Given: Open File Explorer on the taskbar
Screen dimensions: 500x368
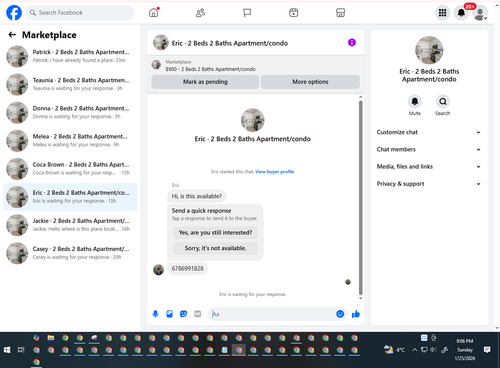Looking at the screenshot, I should 51,338.
